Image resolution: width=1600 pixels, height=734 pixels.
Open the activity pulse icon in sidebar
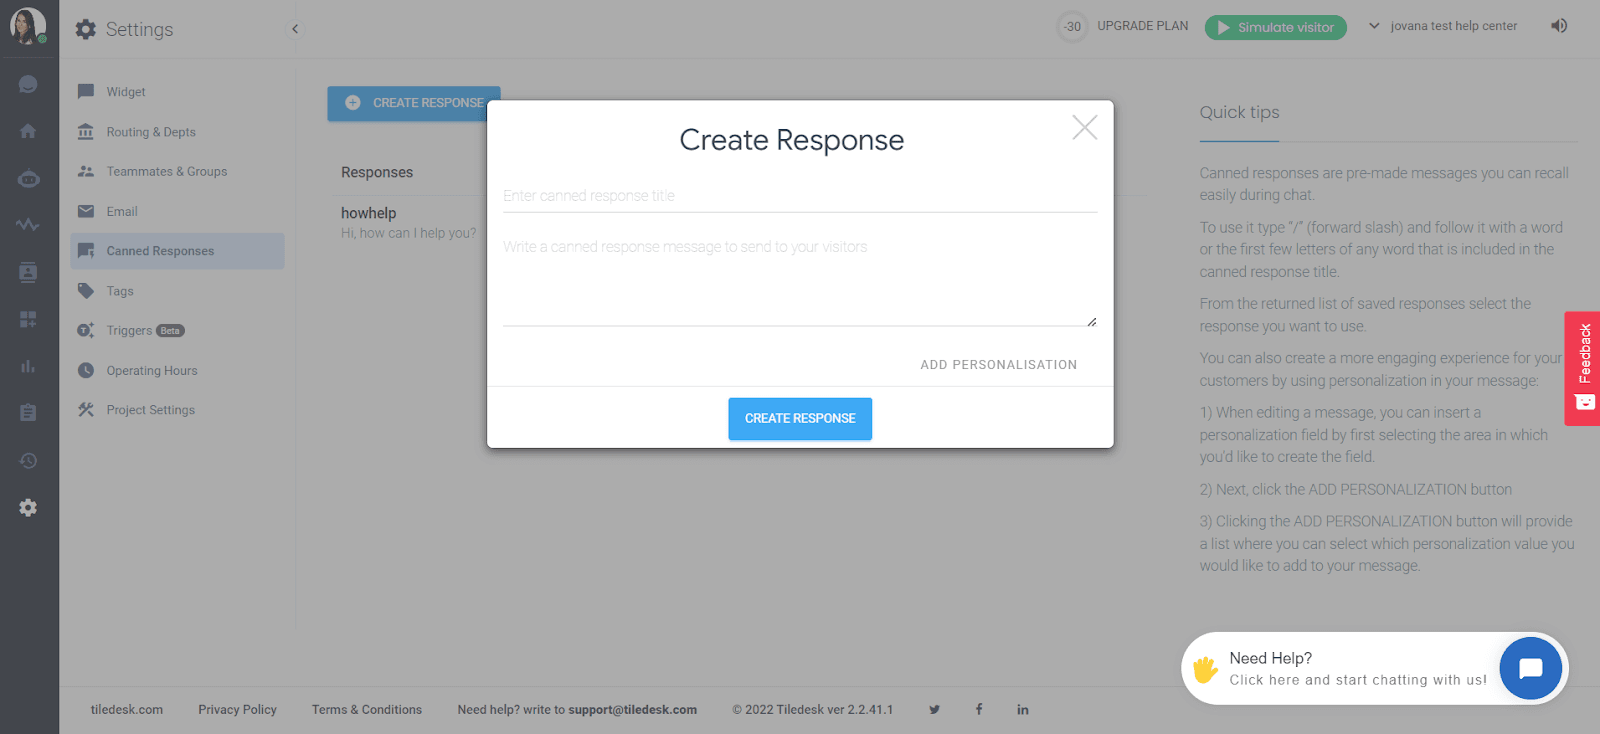[x=28, y=225]
